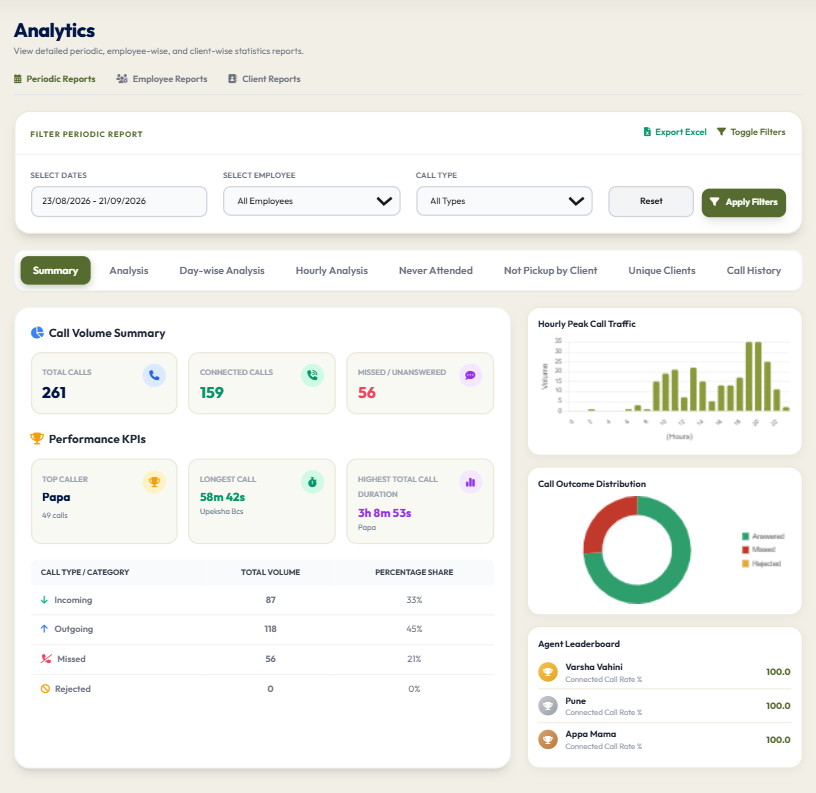This screenshot has width=816, height=793.
Task: Click the orange Rejected icon in table
Action: [45, 688]
